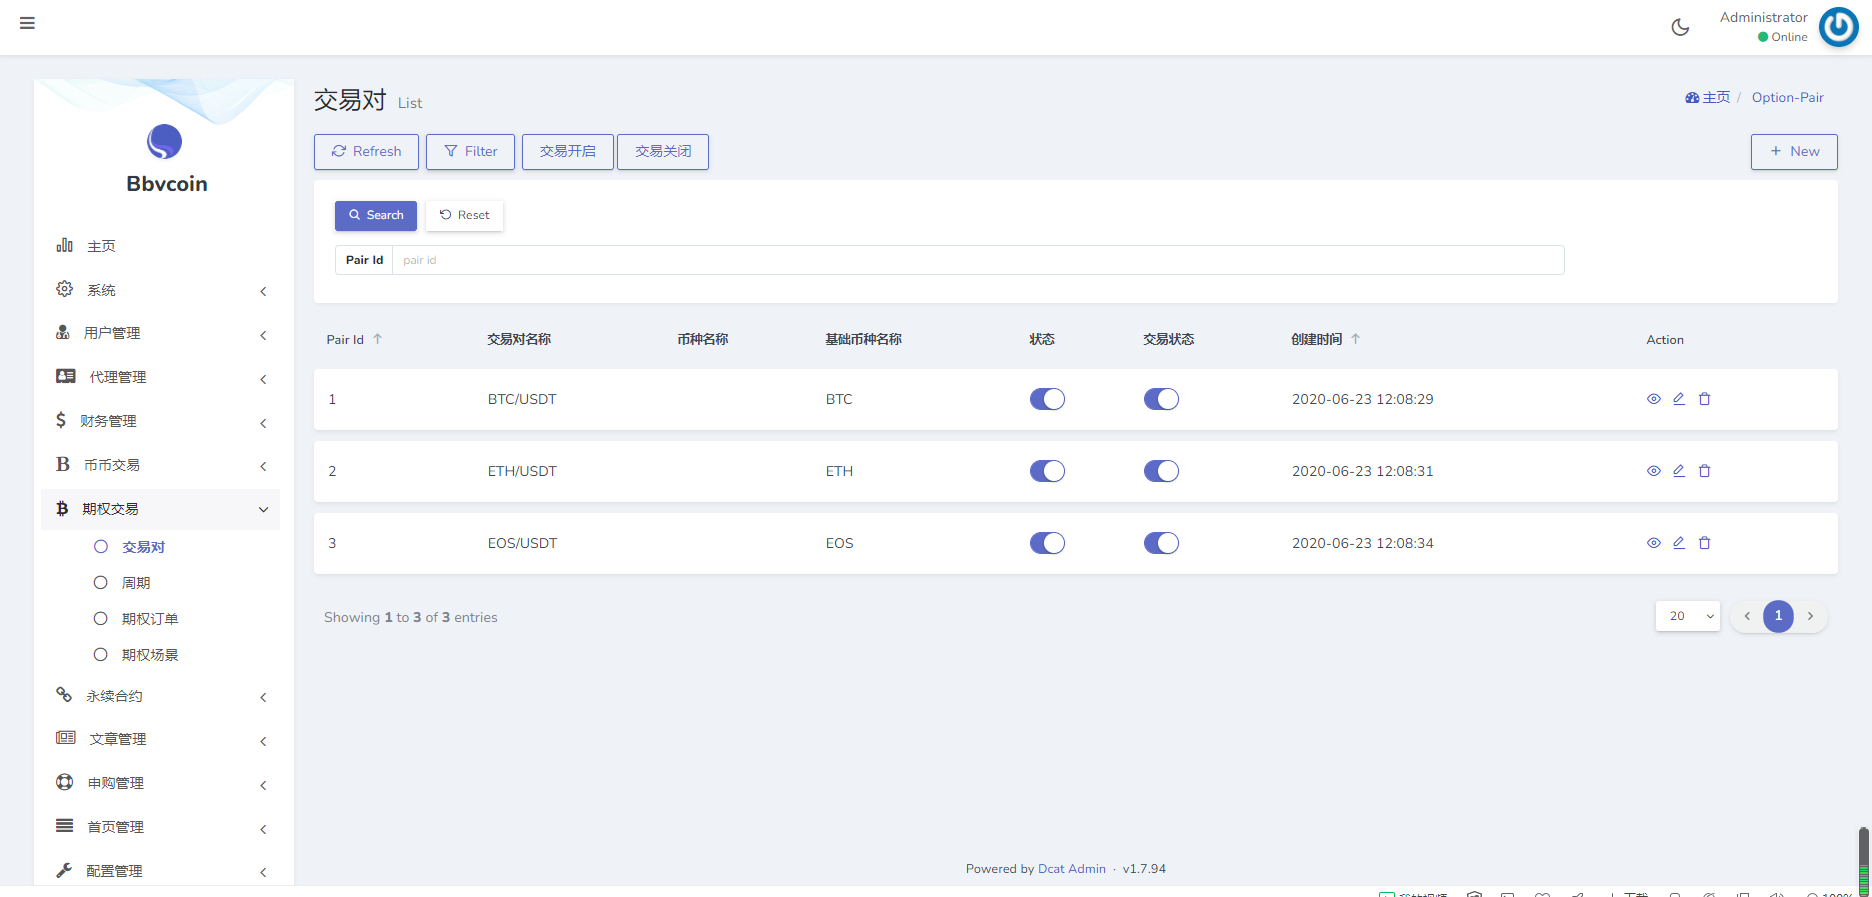Toggle 交易状态 switch for ETH/USDT
1872x897 pixels.
(x=1161, y=471)
